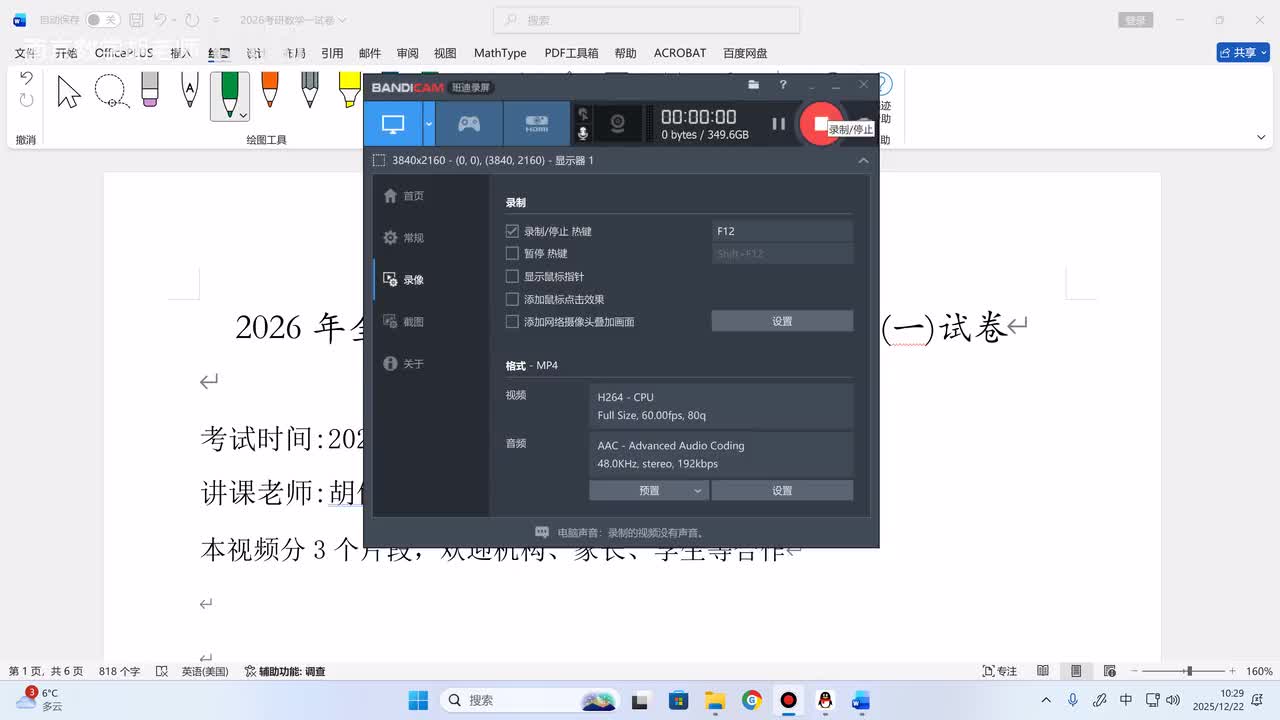Open Bandicam screen mode dropdown arrow
Viewport: 1280px width, 720px height.
[429, 124]
